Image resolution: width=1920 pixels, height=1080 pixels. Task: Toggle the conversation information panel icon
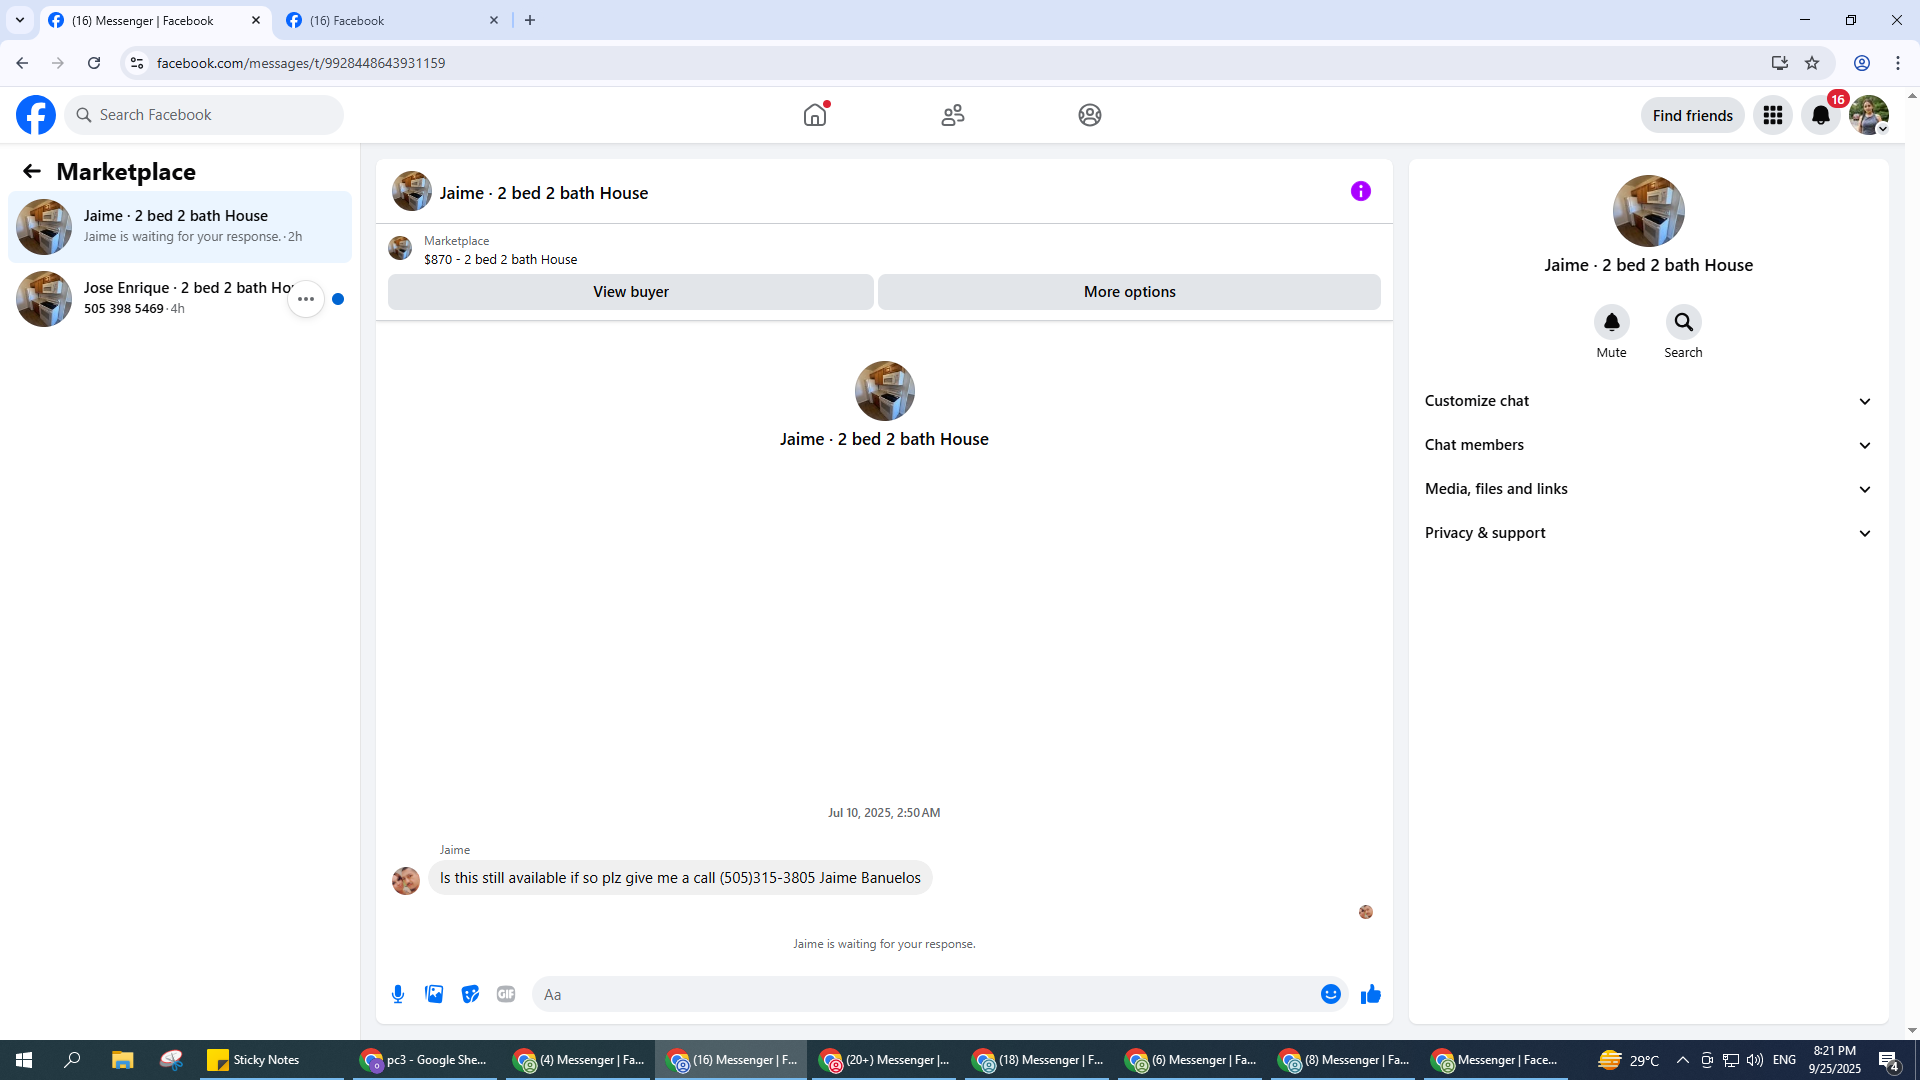(1360, 191)
